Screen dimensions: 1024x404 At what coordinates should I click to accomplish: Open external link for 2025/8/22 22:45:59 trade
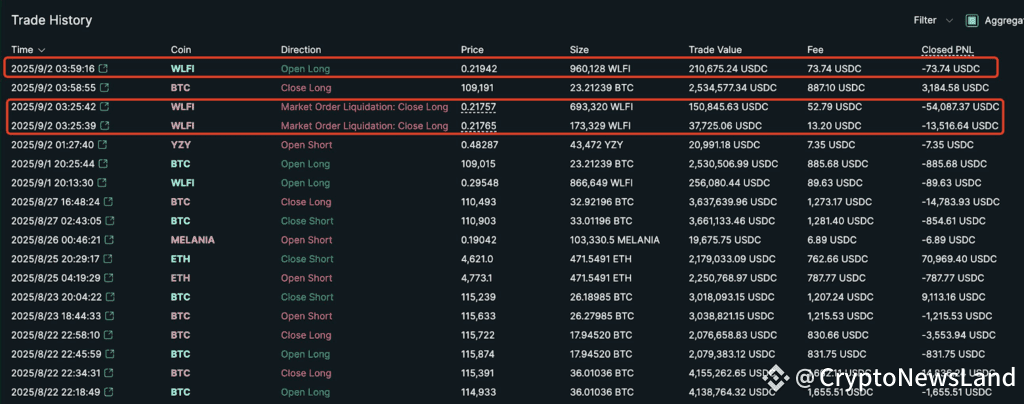click(x=110, y=354)
